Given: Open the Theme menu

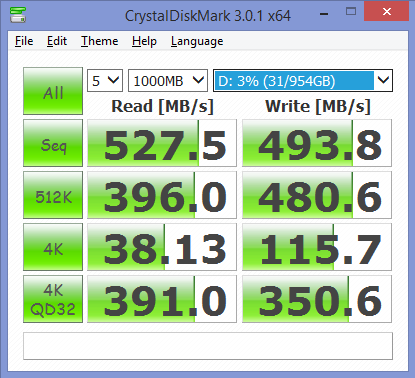Looking at the screenshot, I should pyautogui.click(x=100, y=41).
